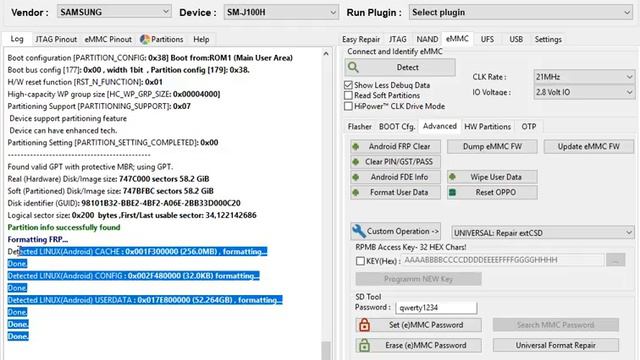
Task: Click the Format User Data button
Action: (x=396, y=192)
